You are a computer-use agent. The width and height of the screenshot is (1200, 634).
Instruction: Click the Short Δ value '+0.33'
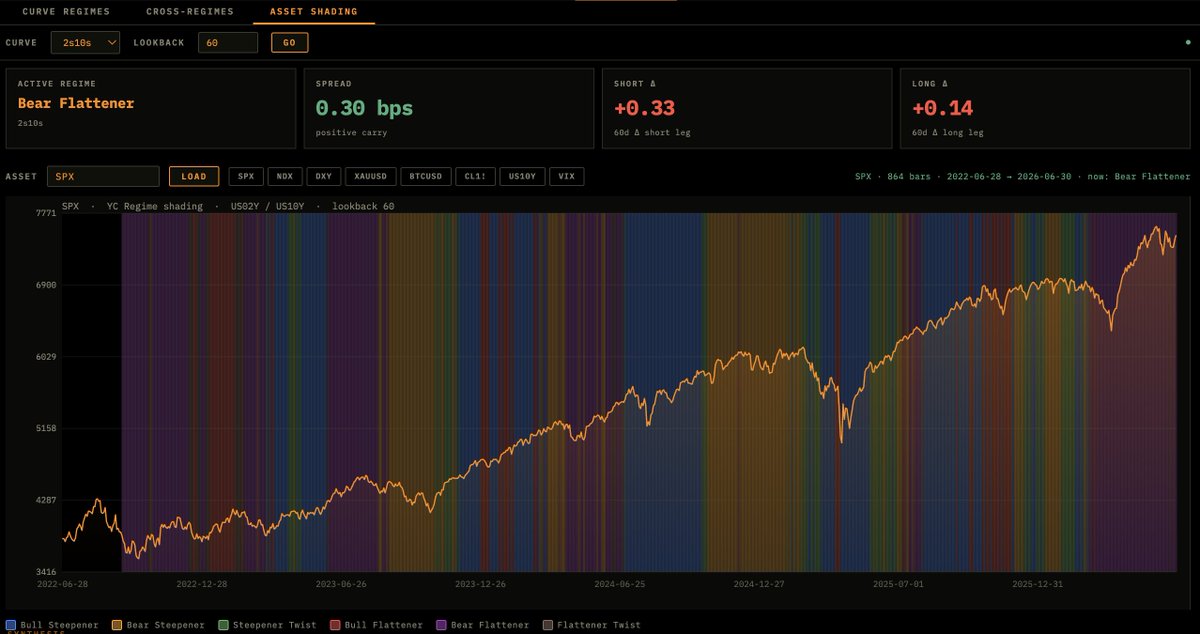click(645, 107)
